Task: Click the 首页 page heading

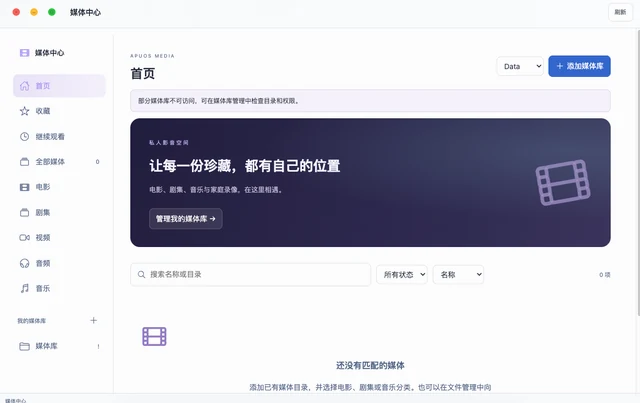Action: coord(142,73)
